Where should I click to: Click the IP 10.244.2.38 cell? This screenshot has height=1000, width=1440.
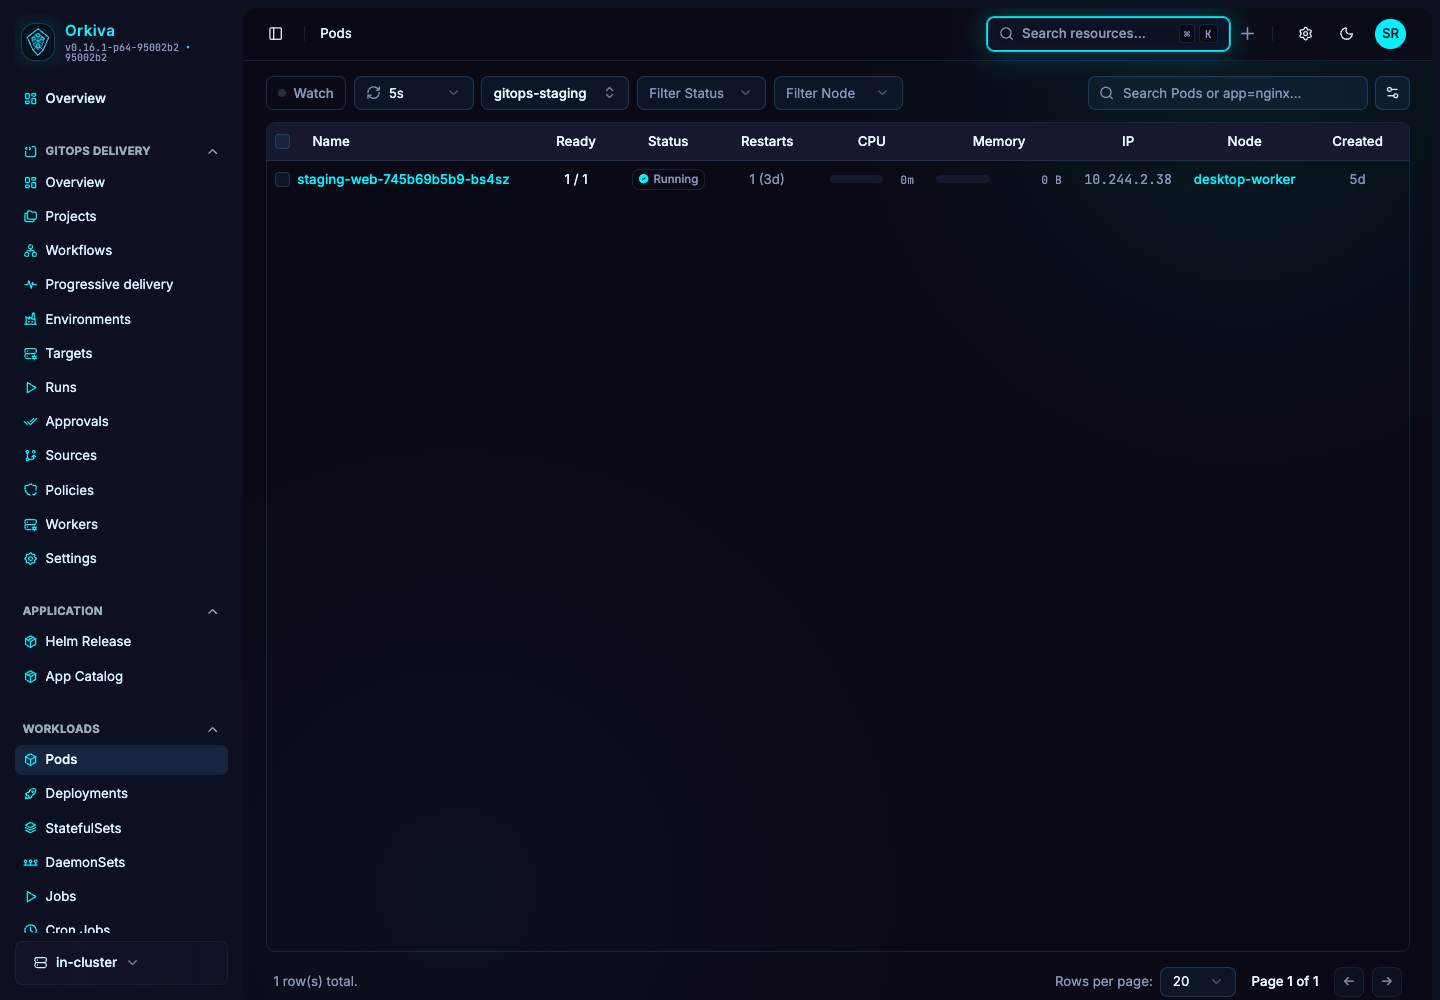pyautogui.click(x=1128, y=180)
